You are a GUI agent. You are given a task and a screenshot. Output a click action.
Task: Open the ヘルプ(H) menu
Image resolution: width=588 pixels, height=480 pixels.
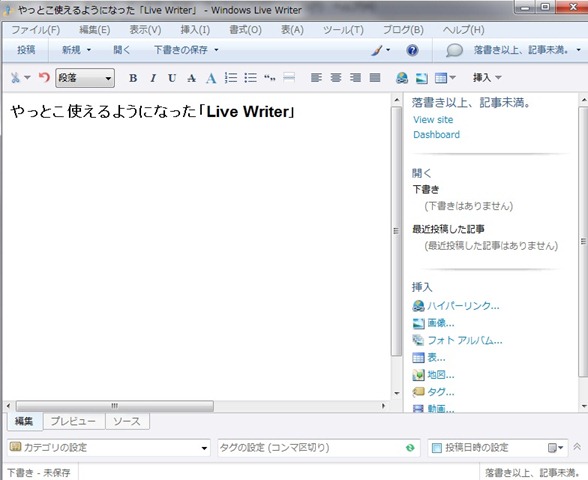pos(464,30)
